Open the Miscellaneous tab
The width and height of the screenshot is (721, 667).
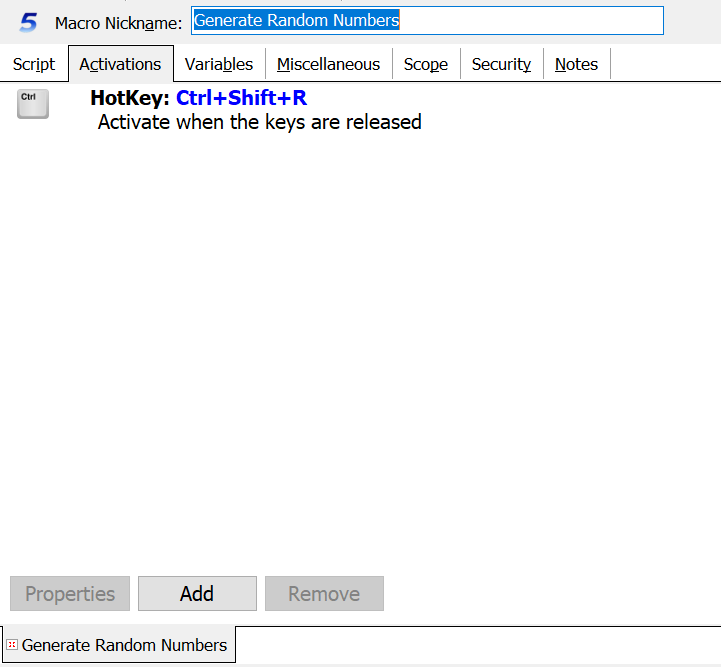coord(328,64)
